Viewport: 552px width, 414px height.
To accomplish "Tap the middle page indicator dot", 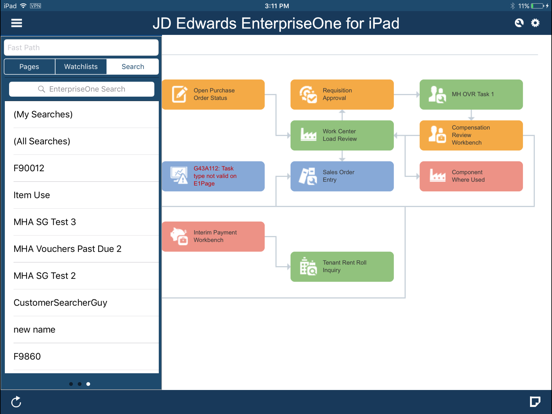I will point(80,384).
